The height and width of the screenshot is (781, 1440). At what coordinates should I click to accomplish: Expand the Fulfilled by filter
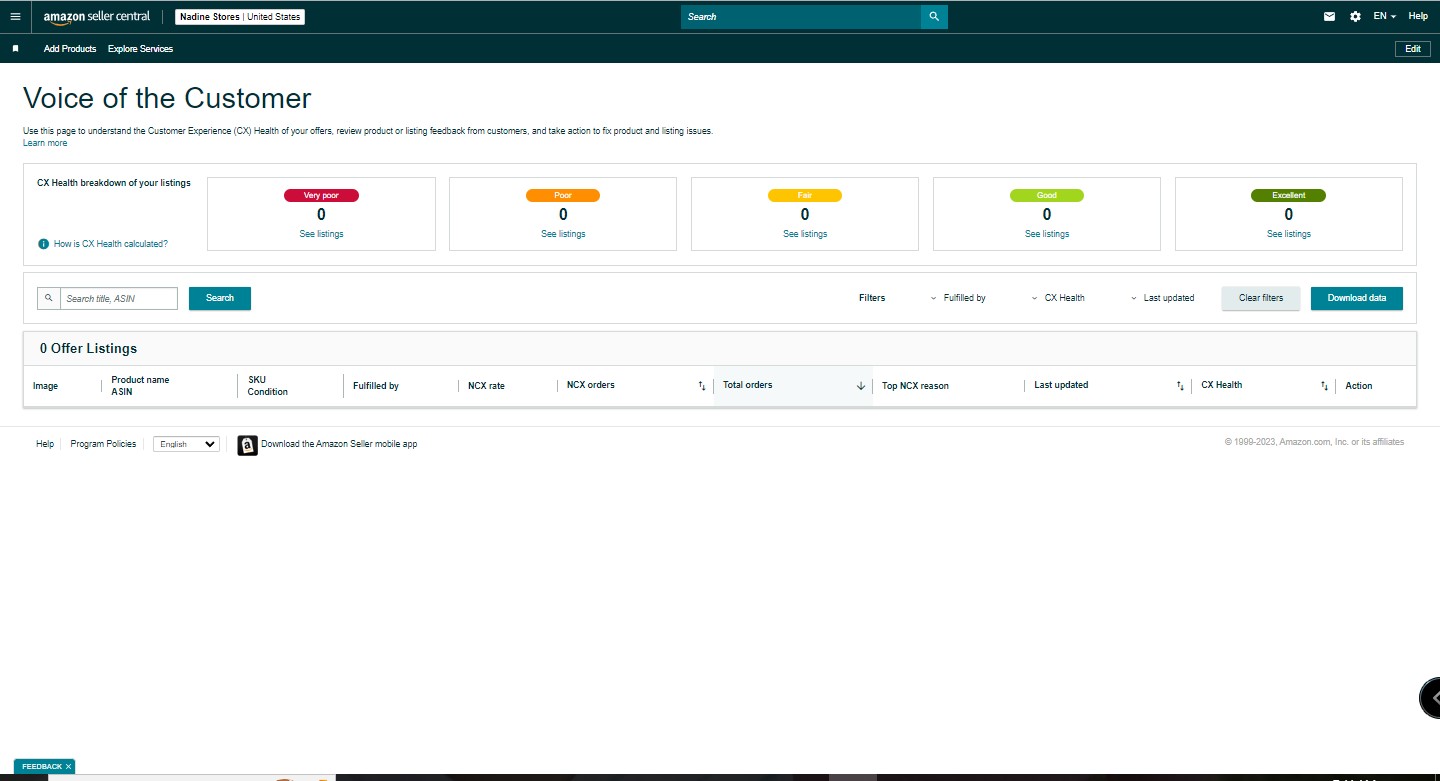tap(958, 298)
